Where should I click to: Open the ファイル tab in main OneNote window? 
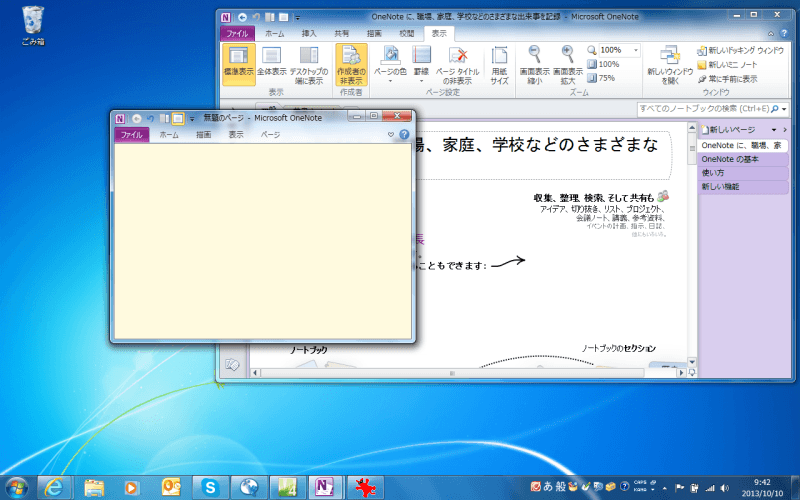coord(237,34)
